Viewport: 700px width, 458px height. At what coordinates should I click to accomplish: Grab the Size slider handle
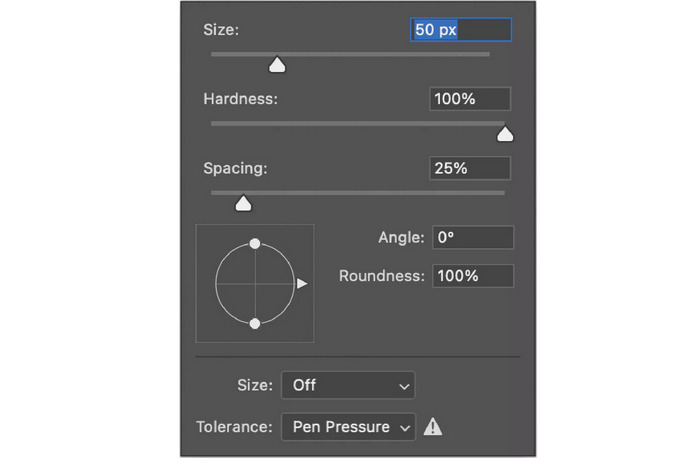coord(277,65)
